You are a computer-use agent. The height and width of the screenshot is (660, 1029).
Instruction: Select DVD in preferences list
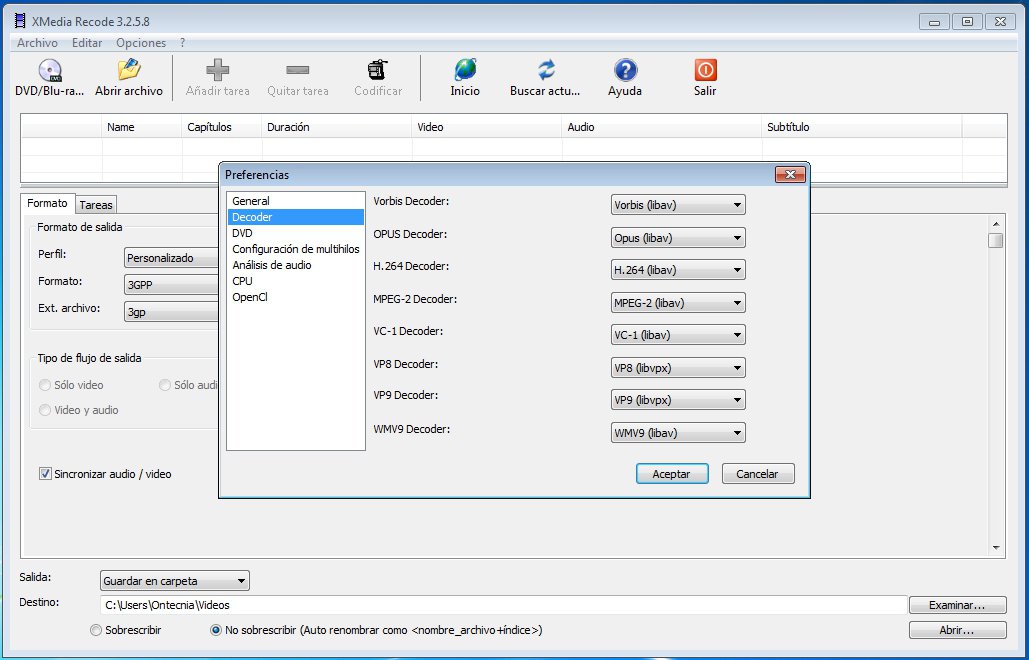[x=295, y=233]
